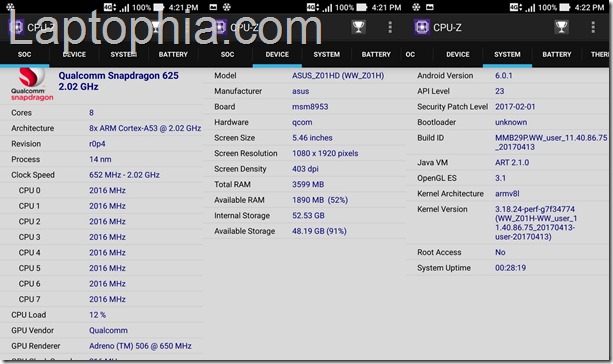Image resolution: width=613 pixels, height=364 pixels.
Task: Tap the signal bars in the 4:22 PM status bar
Action: pyautogui.click(x=530, y=7)
